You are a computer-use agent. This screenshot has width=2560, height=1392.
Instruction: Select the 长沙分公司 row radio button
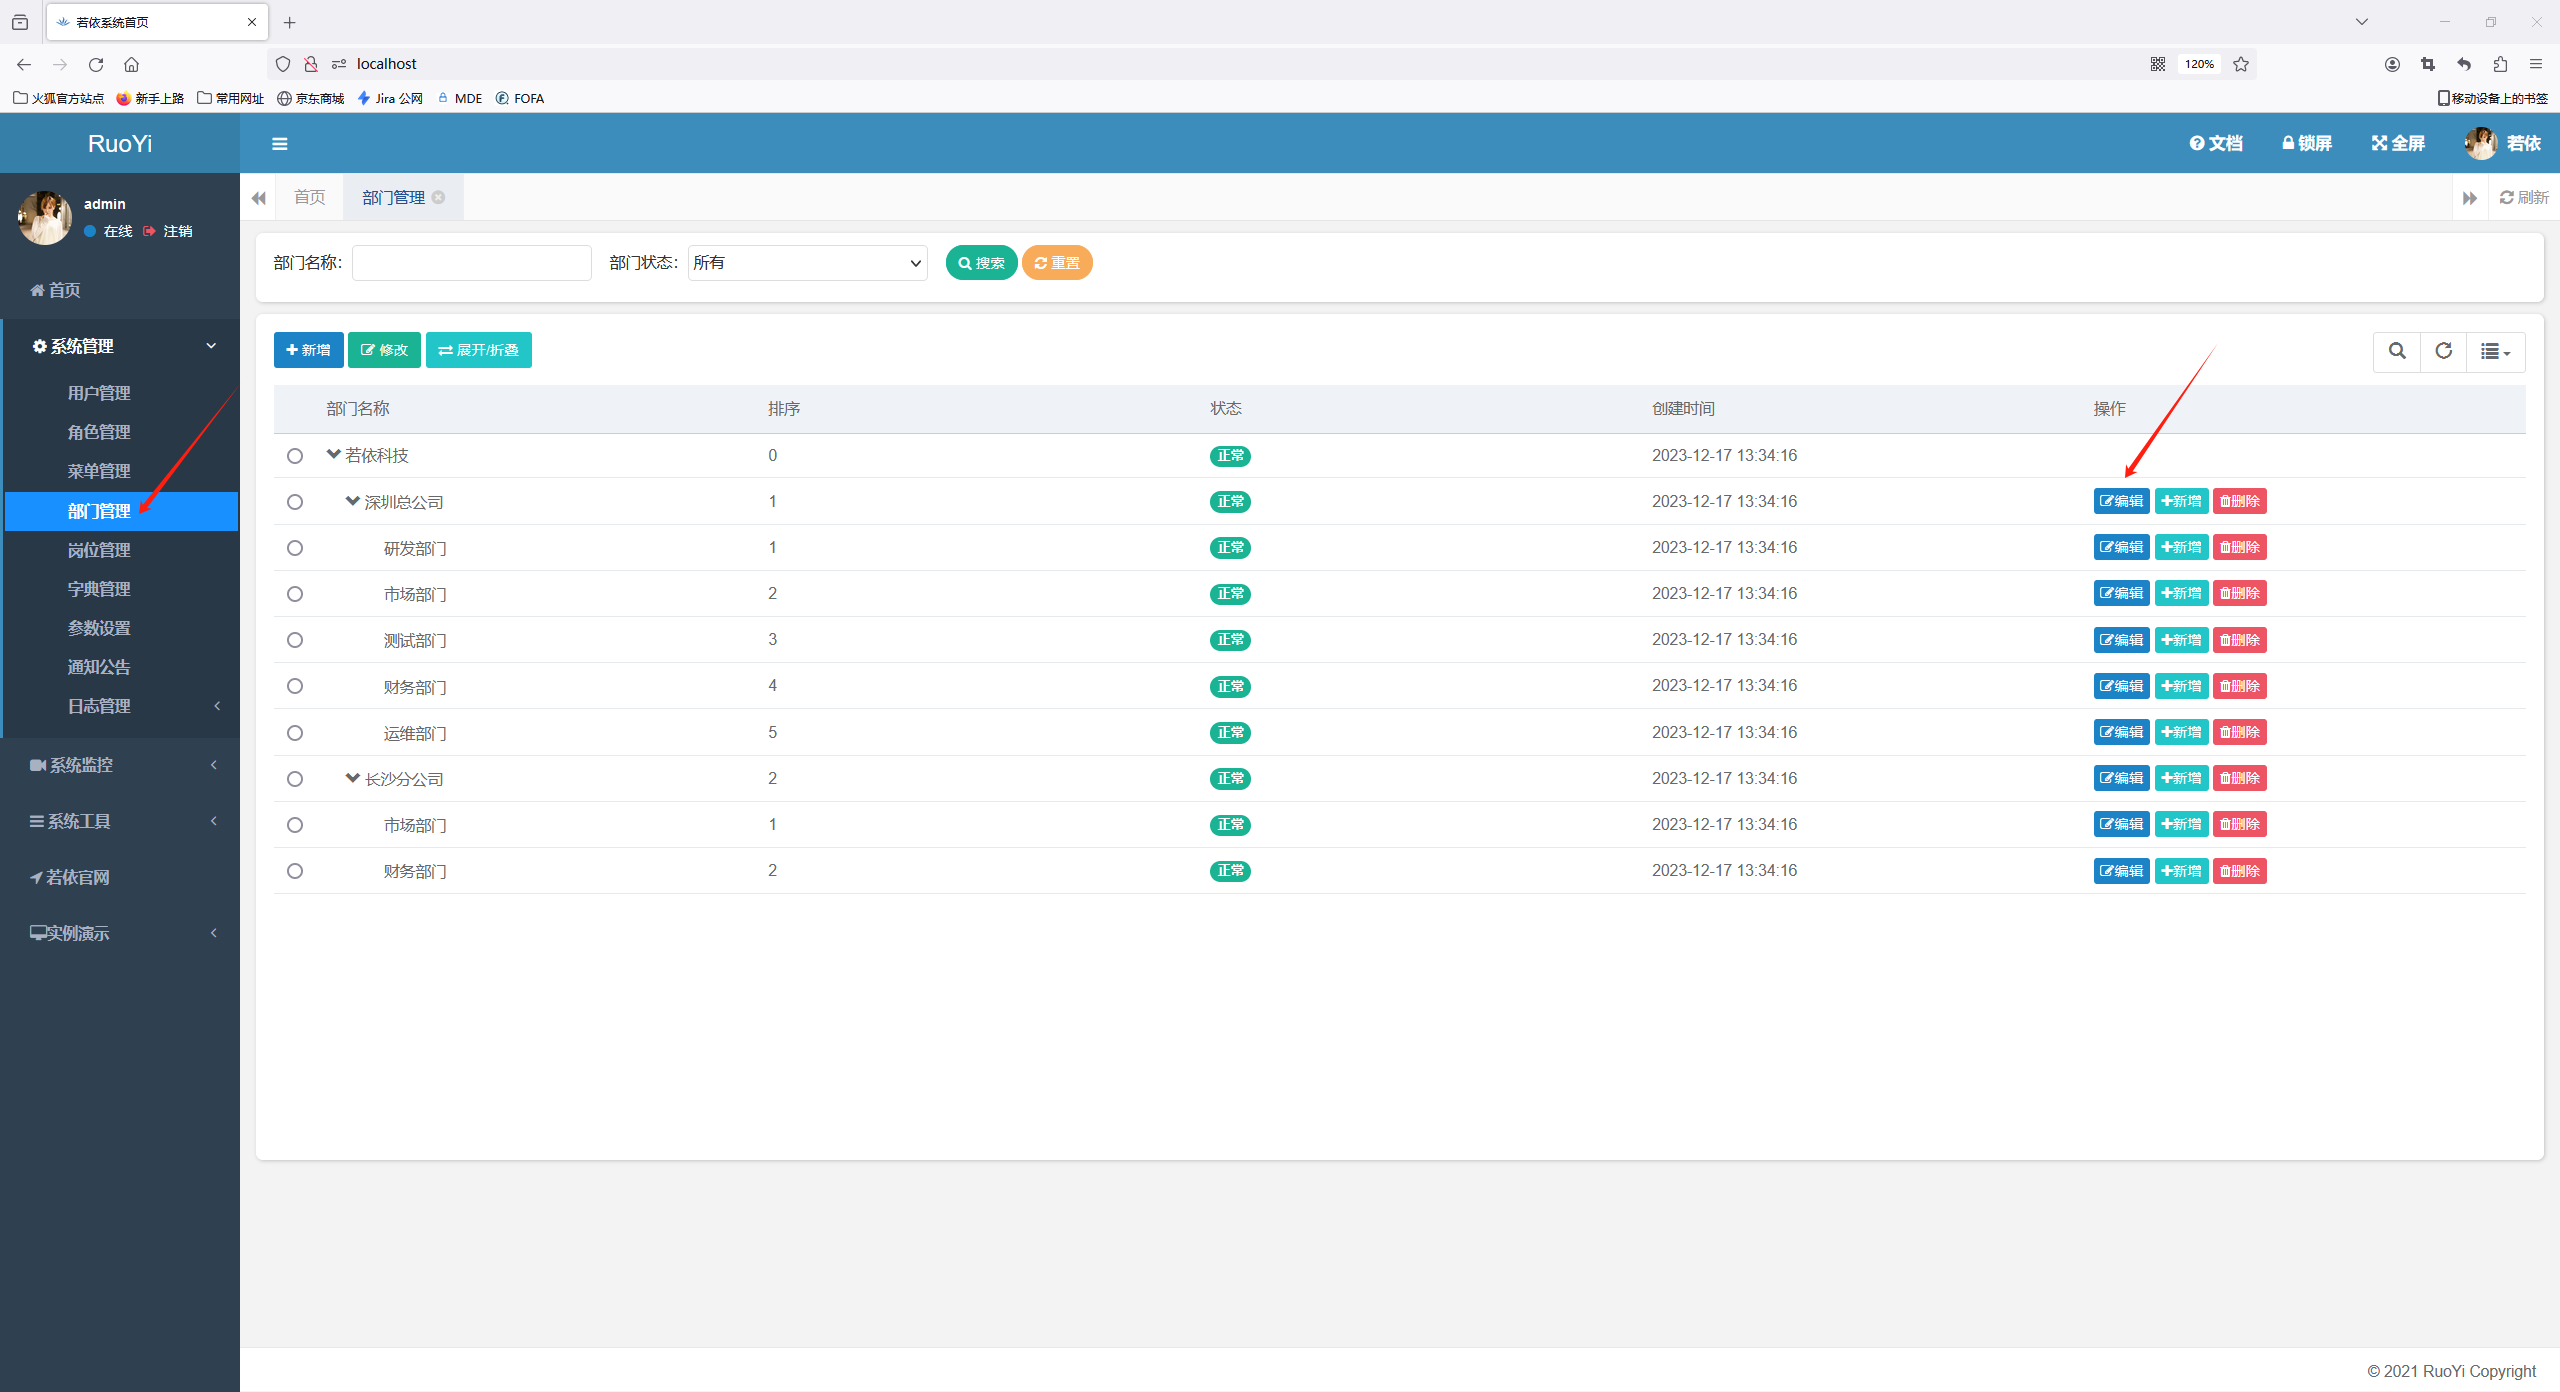pos(294,779)
